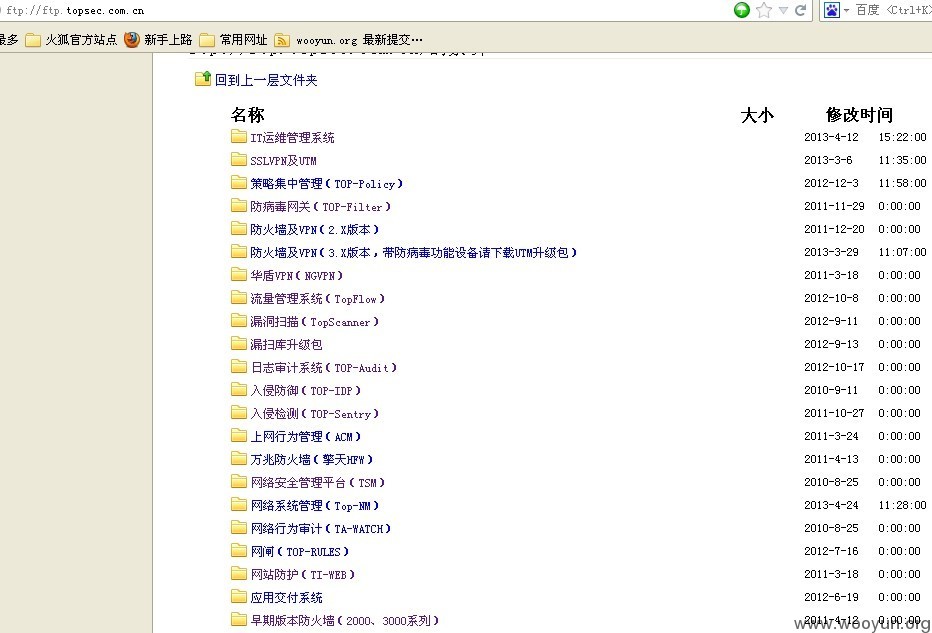Screen dimensions: 932x633
Task: Click folder icon beside 流量管理系统
Action: click(x=239, y=297)
